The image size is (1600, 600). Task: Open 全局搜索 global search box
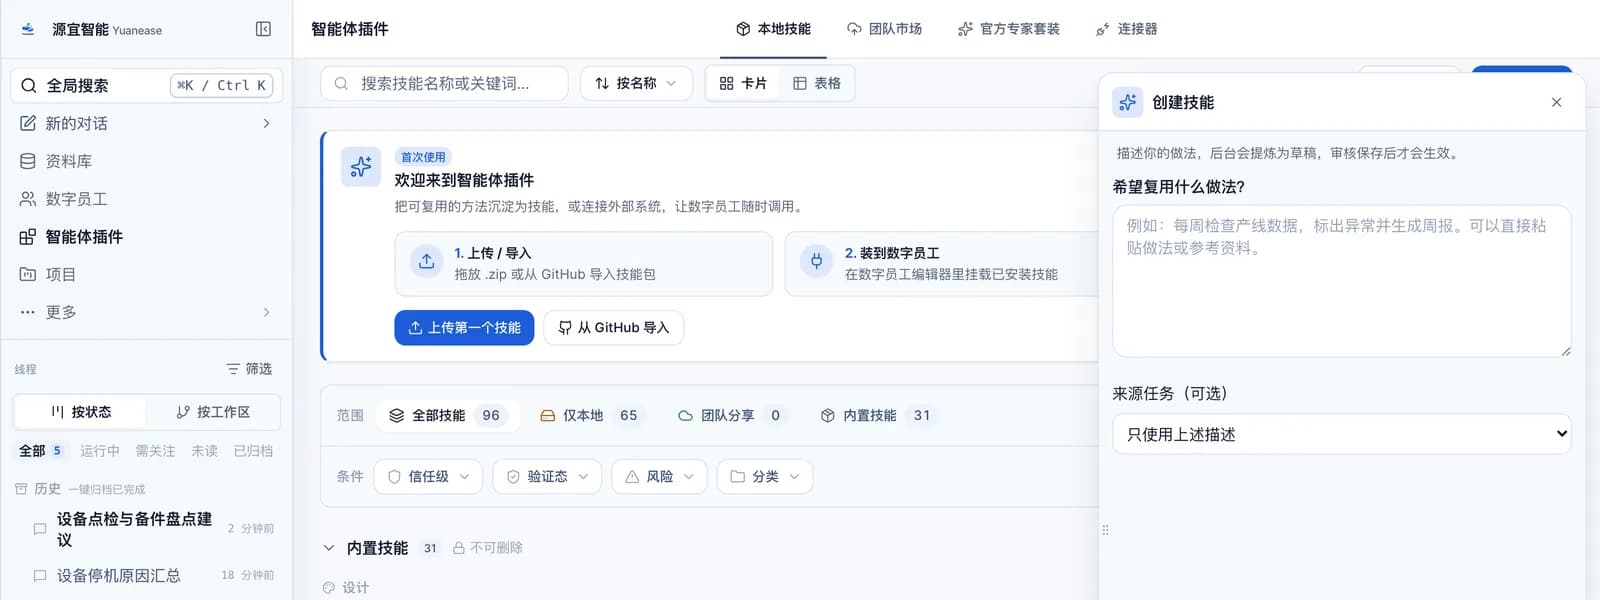147,85
